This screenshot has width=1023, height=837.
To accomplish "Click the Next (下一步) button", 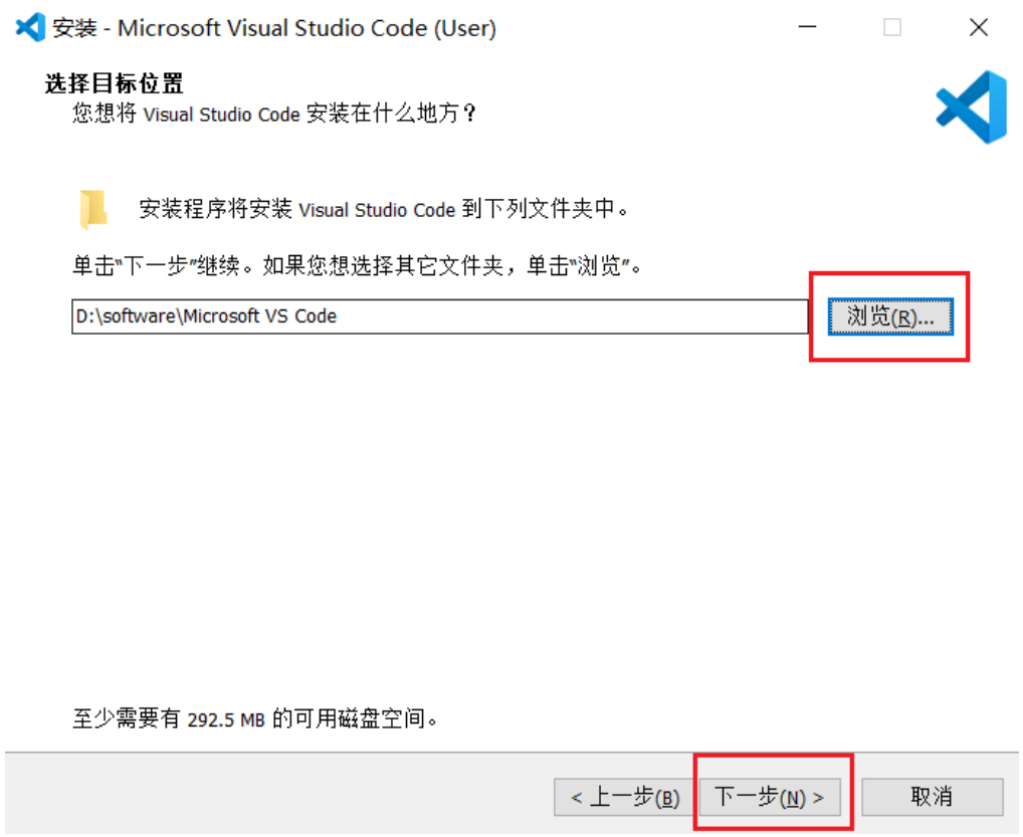I will [770, 797].
